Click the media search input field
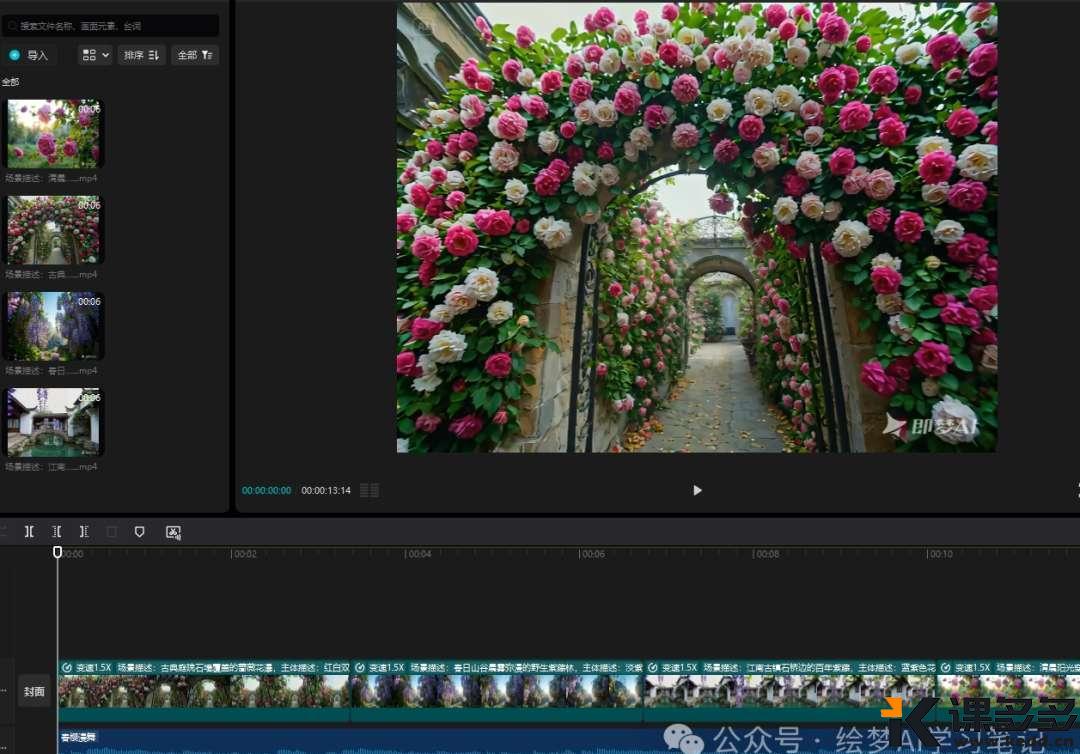 tap(110, 25)
